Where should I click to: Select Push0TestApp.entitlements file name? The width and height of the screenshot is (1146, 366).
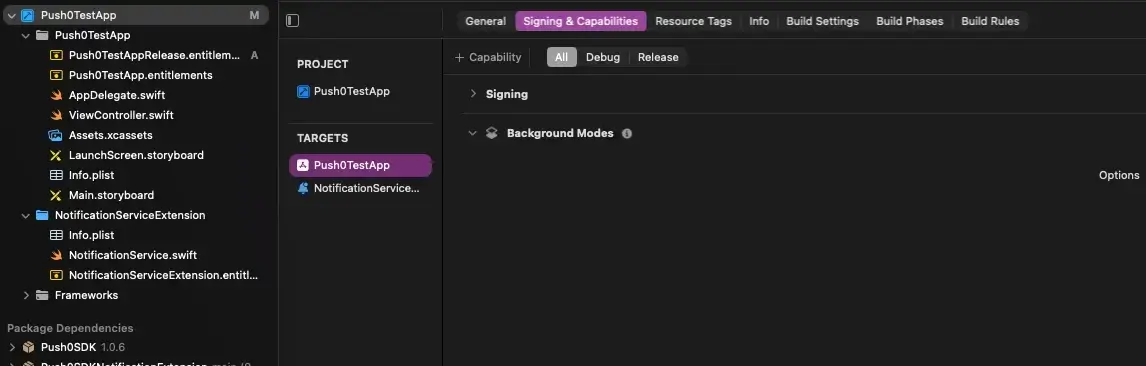140,75
